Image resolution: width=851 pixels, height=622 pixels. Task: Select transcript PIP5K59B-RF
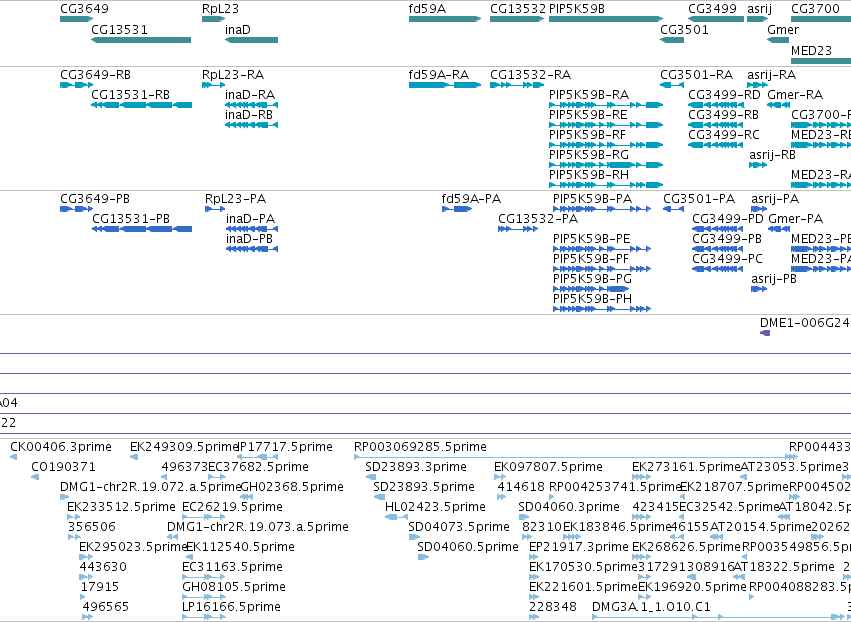[587, 135]
